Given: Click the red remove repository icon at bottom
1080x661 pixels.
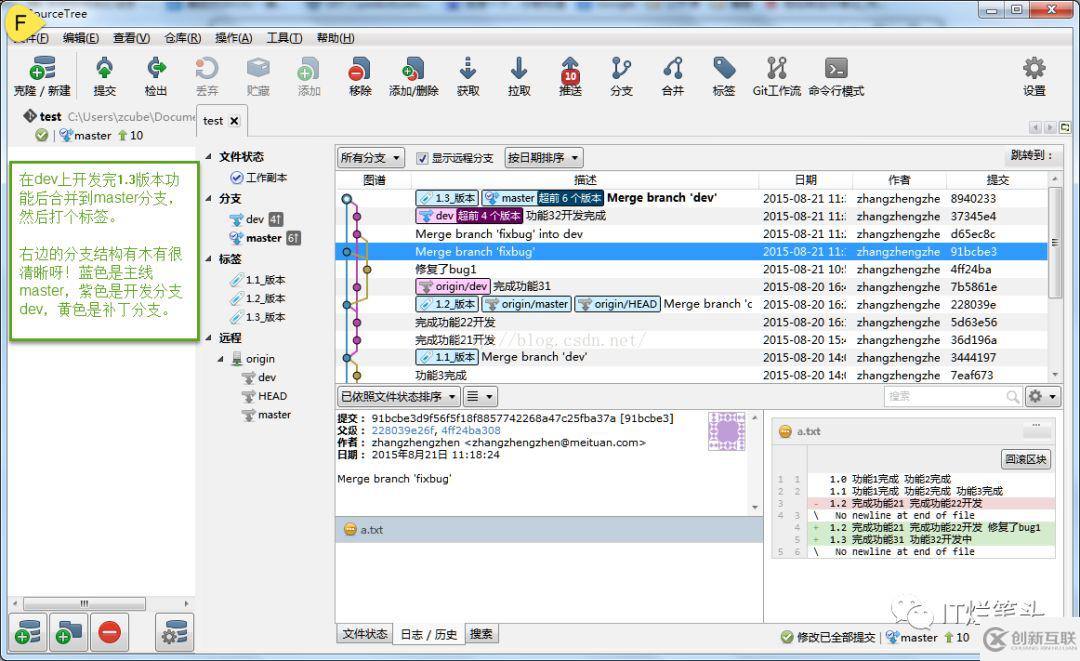Looking at the screenshot, I should [x=110, y=632].
